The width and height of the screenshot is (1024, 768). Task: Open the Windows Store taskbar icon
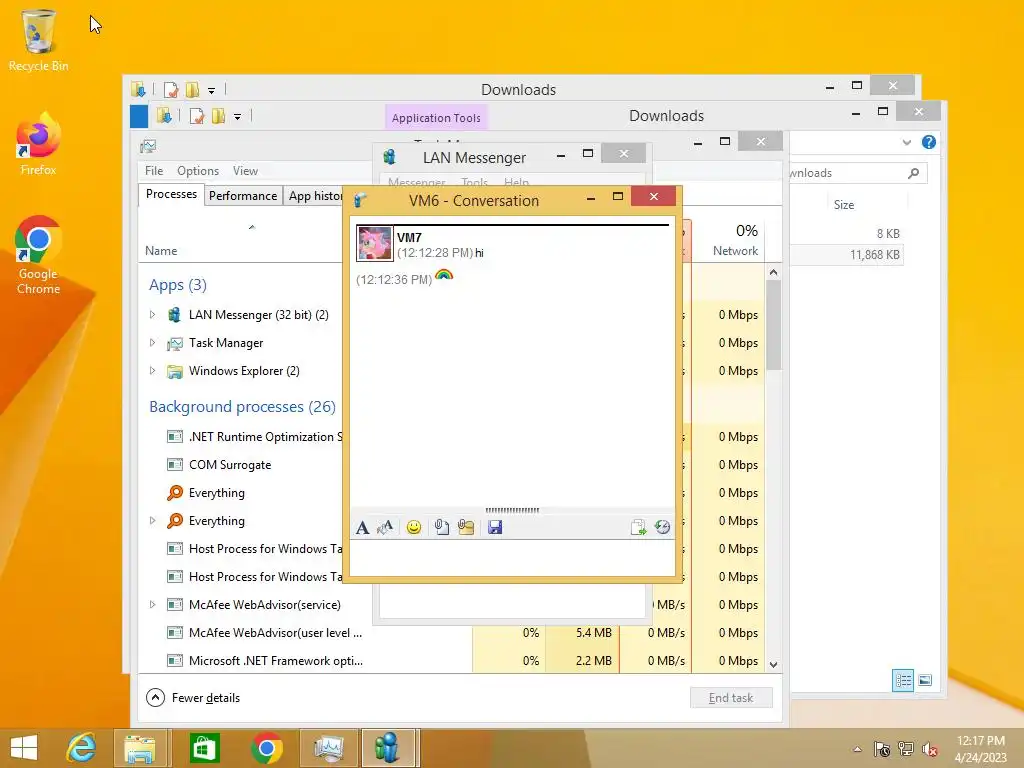click(204, 748)
